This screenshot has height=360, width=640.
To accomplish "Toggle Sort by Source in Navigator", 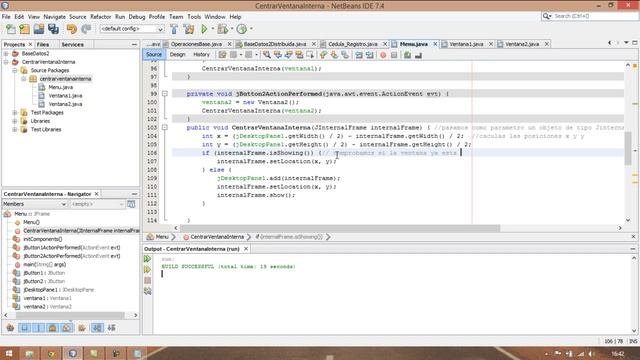I will 111,327.
